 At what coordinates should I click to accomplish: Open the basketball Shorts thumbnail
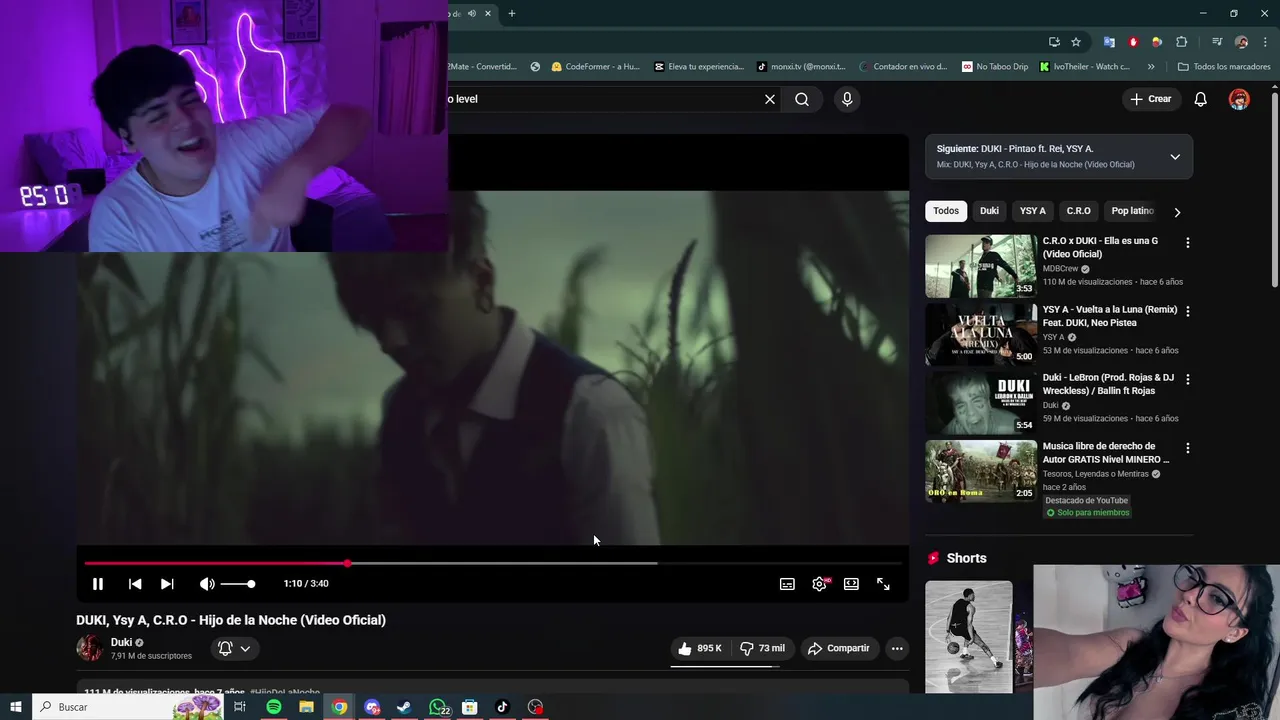pyautogui.click(x=968, y=637)
